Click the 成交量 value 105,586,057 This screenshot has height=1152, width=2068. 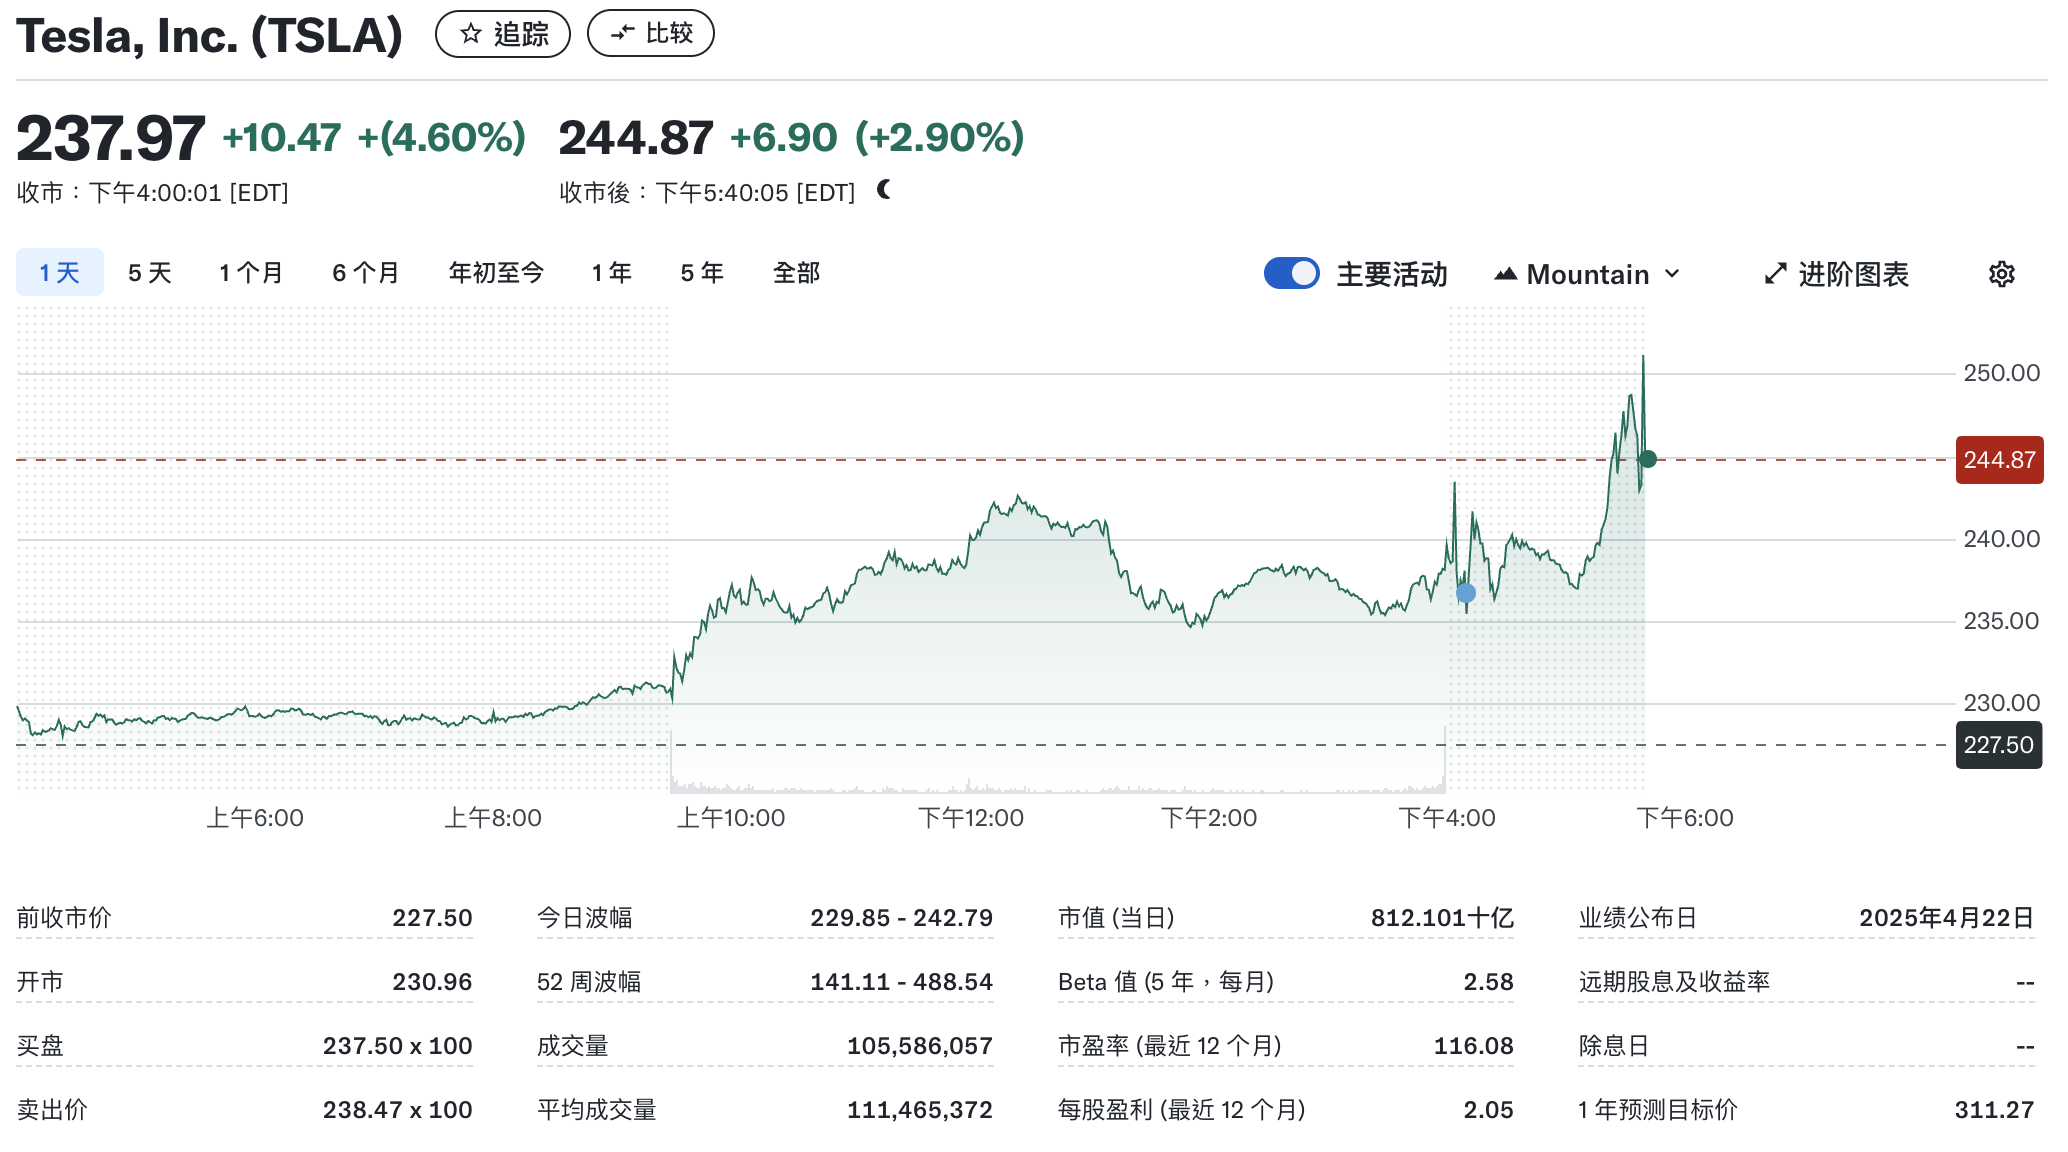click(920, 1045)
